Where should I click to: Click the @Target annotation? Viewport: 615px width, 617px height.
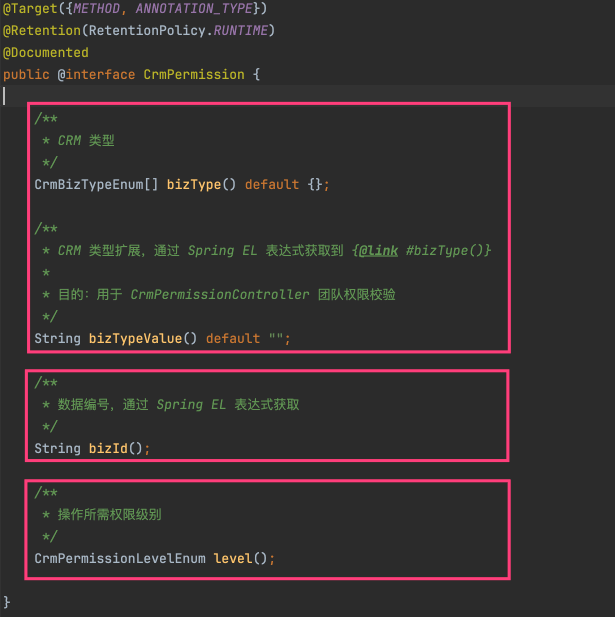28,8
